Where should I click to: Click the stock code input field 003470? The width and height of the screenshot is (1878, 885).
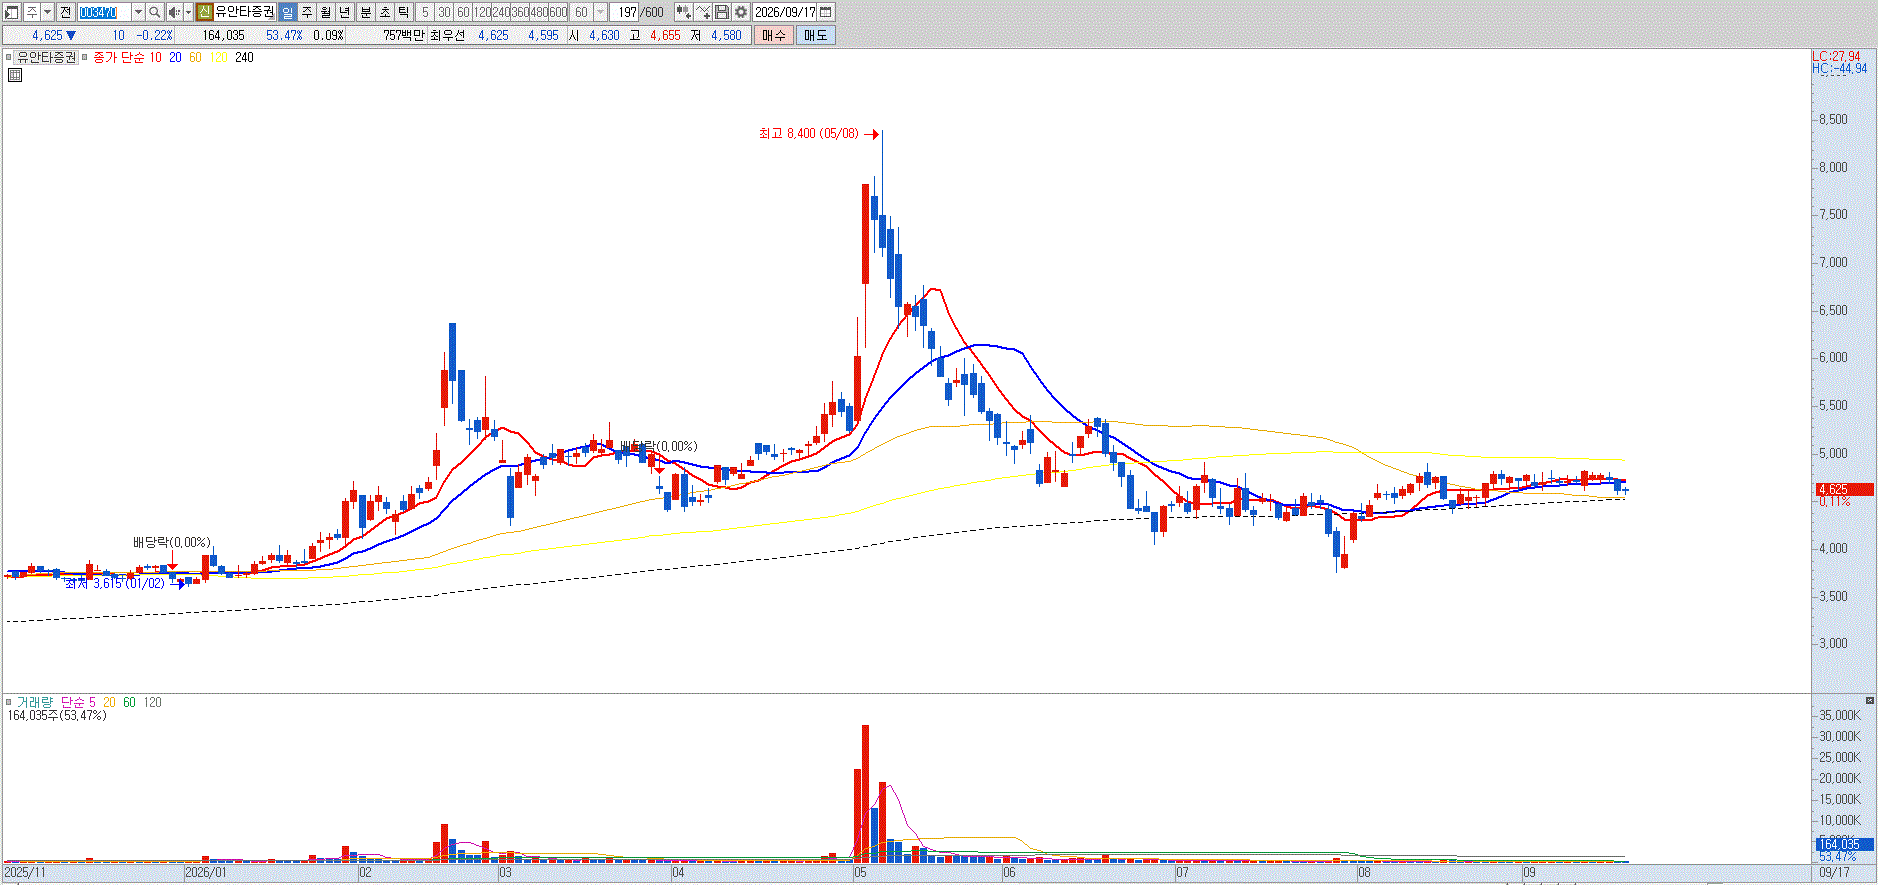[104, 12]
